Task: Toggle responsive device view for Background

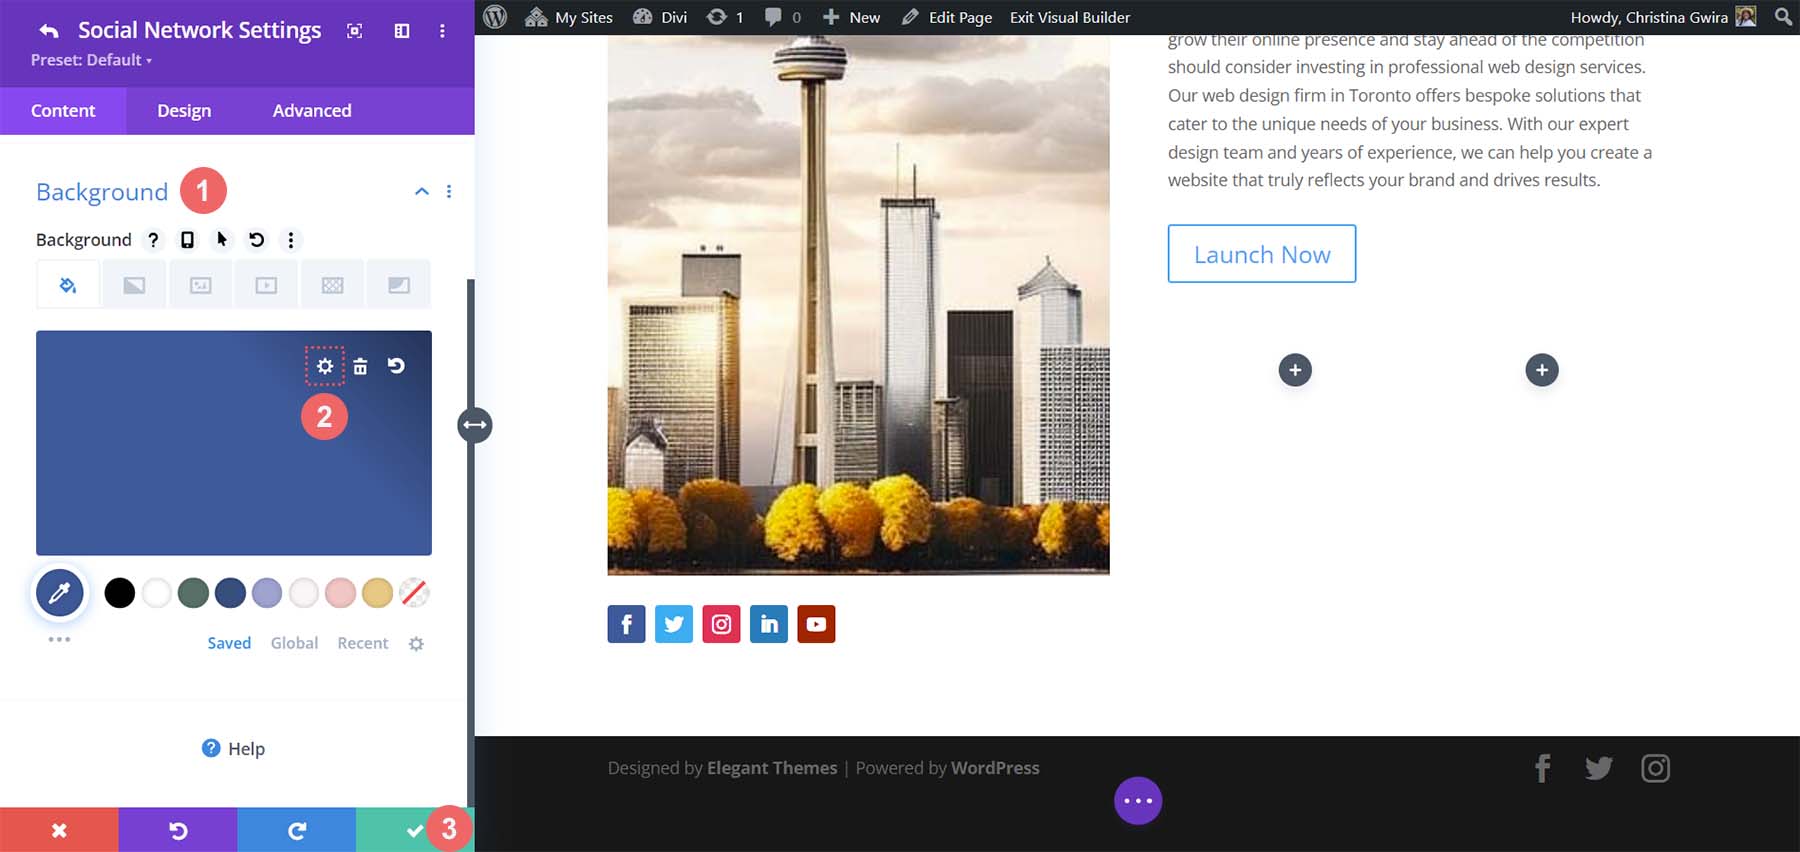Action: 187,240
